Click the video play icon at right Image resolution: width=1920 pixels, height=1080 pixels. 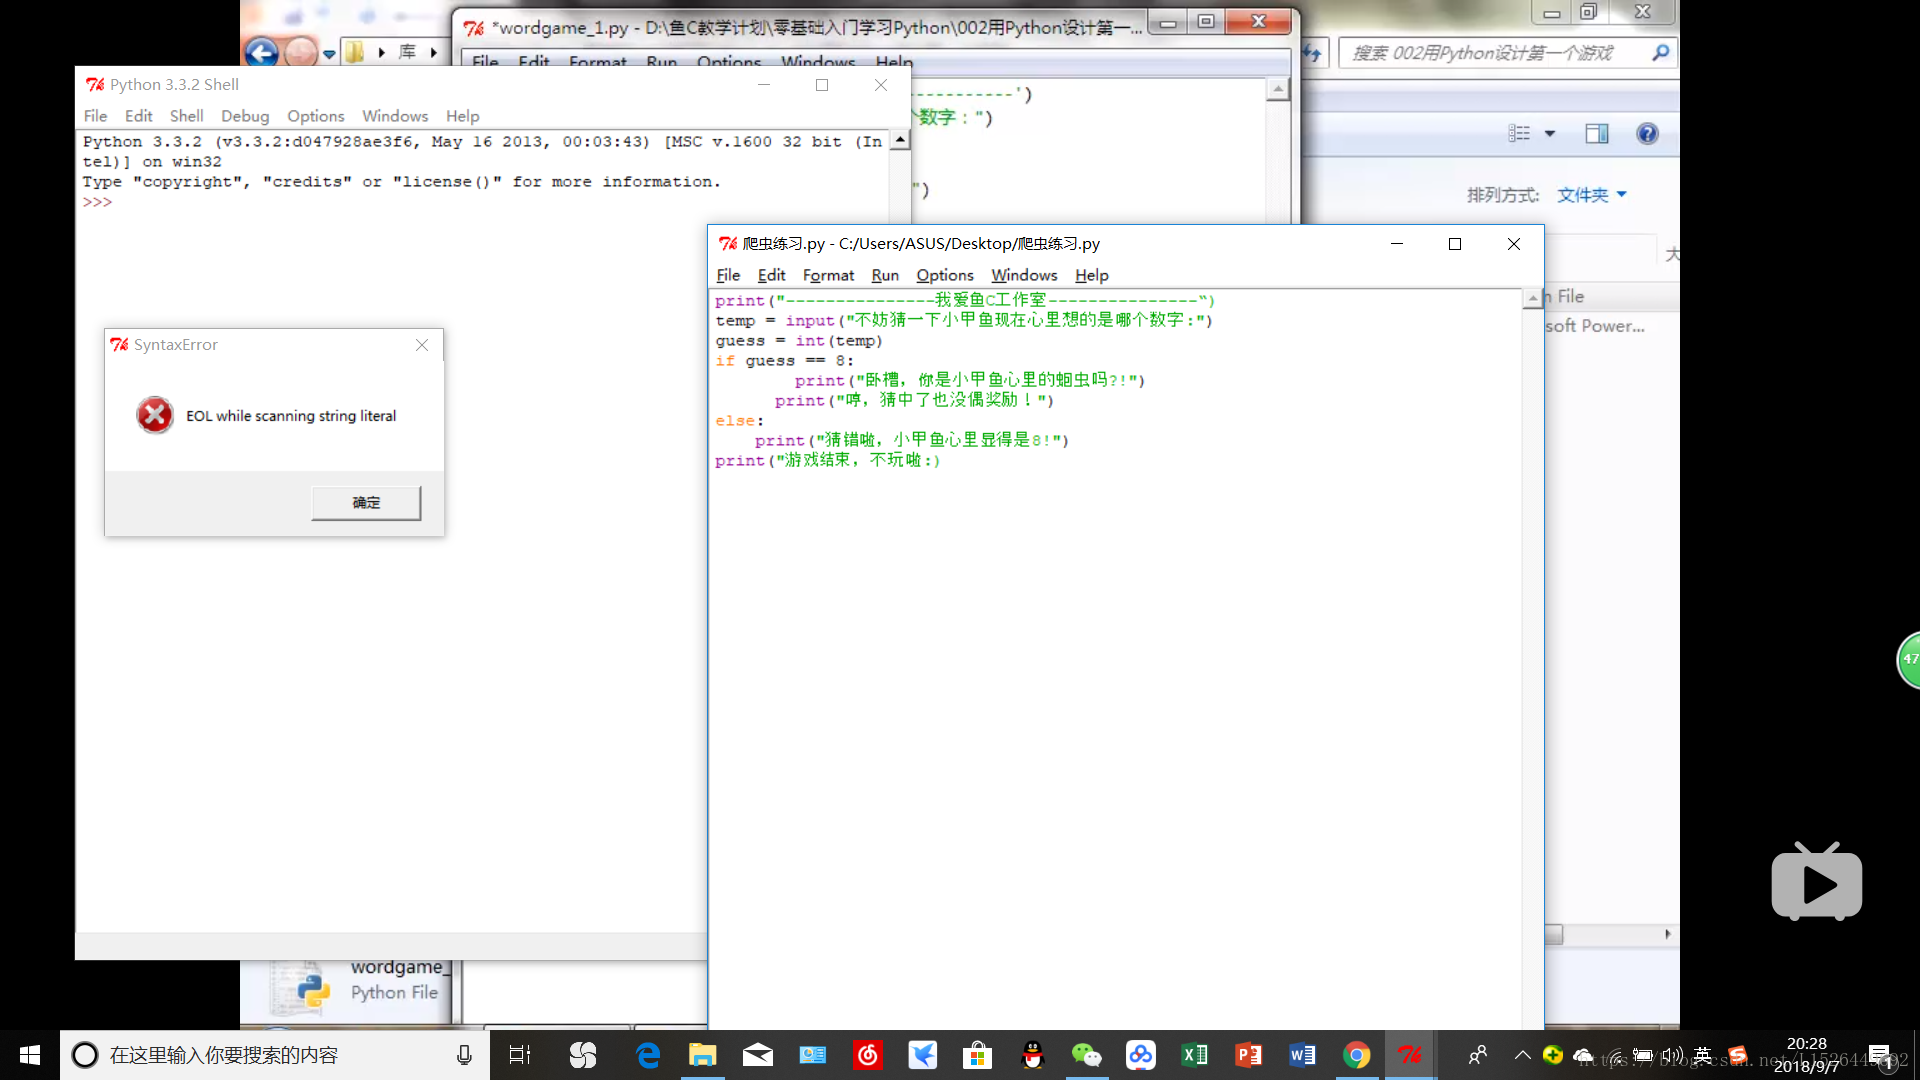point(1817,881)
